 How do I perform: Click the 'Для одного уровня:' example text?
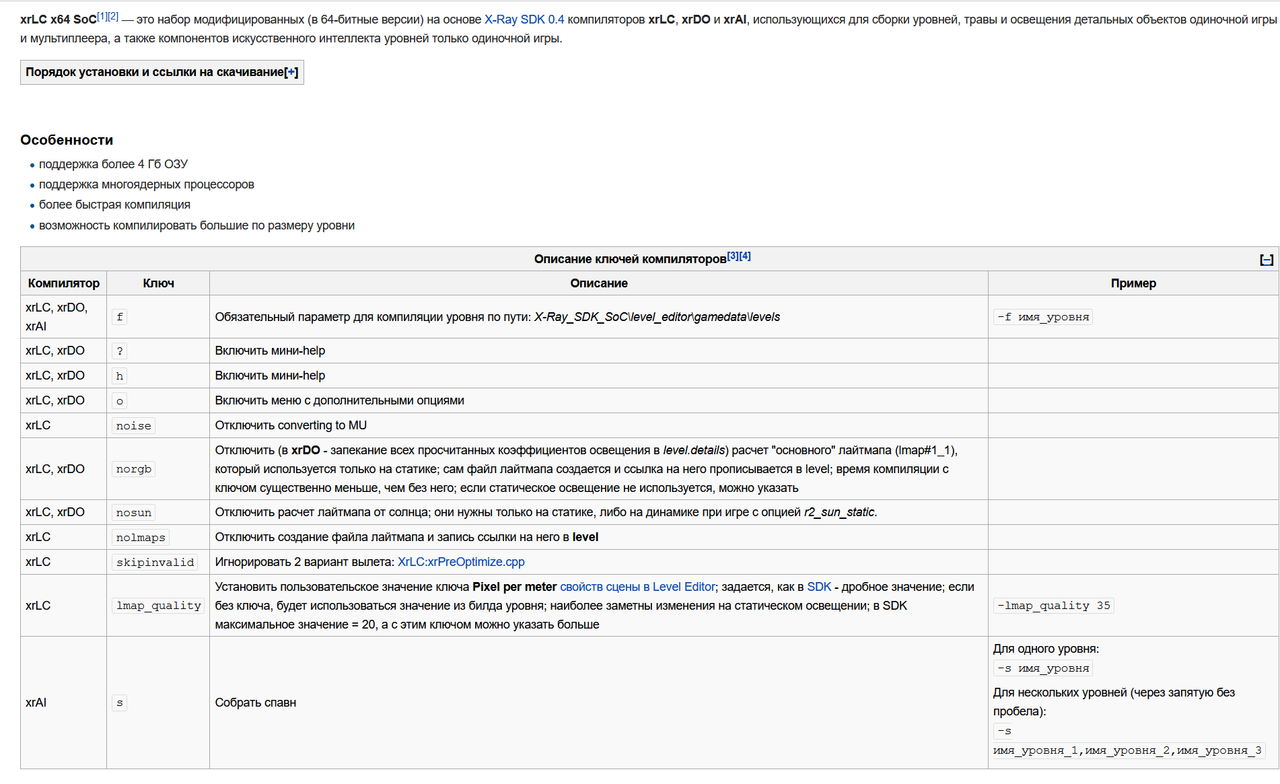[x=1046, y=649]
